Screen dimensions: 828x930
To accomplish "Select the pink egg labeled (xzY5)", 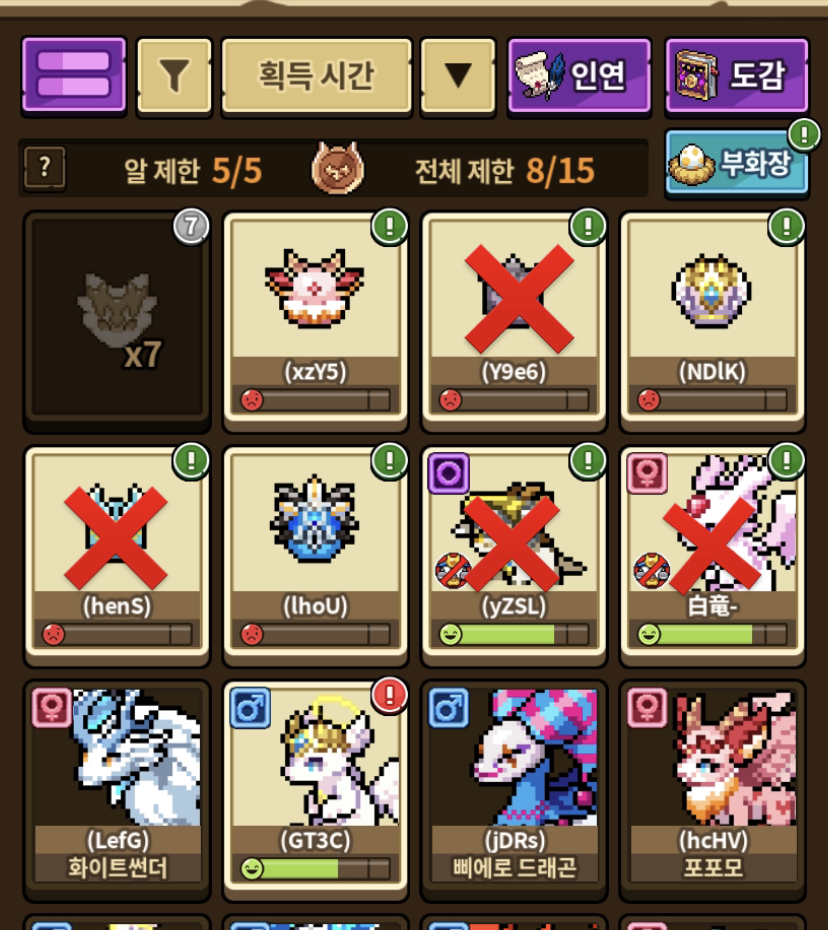I will click(316, 320).
